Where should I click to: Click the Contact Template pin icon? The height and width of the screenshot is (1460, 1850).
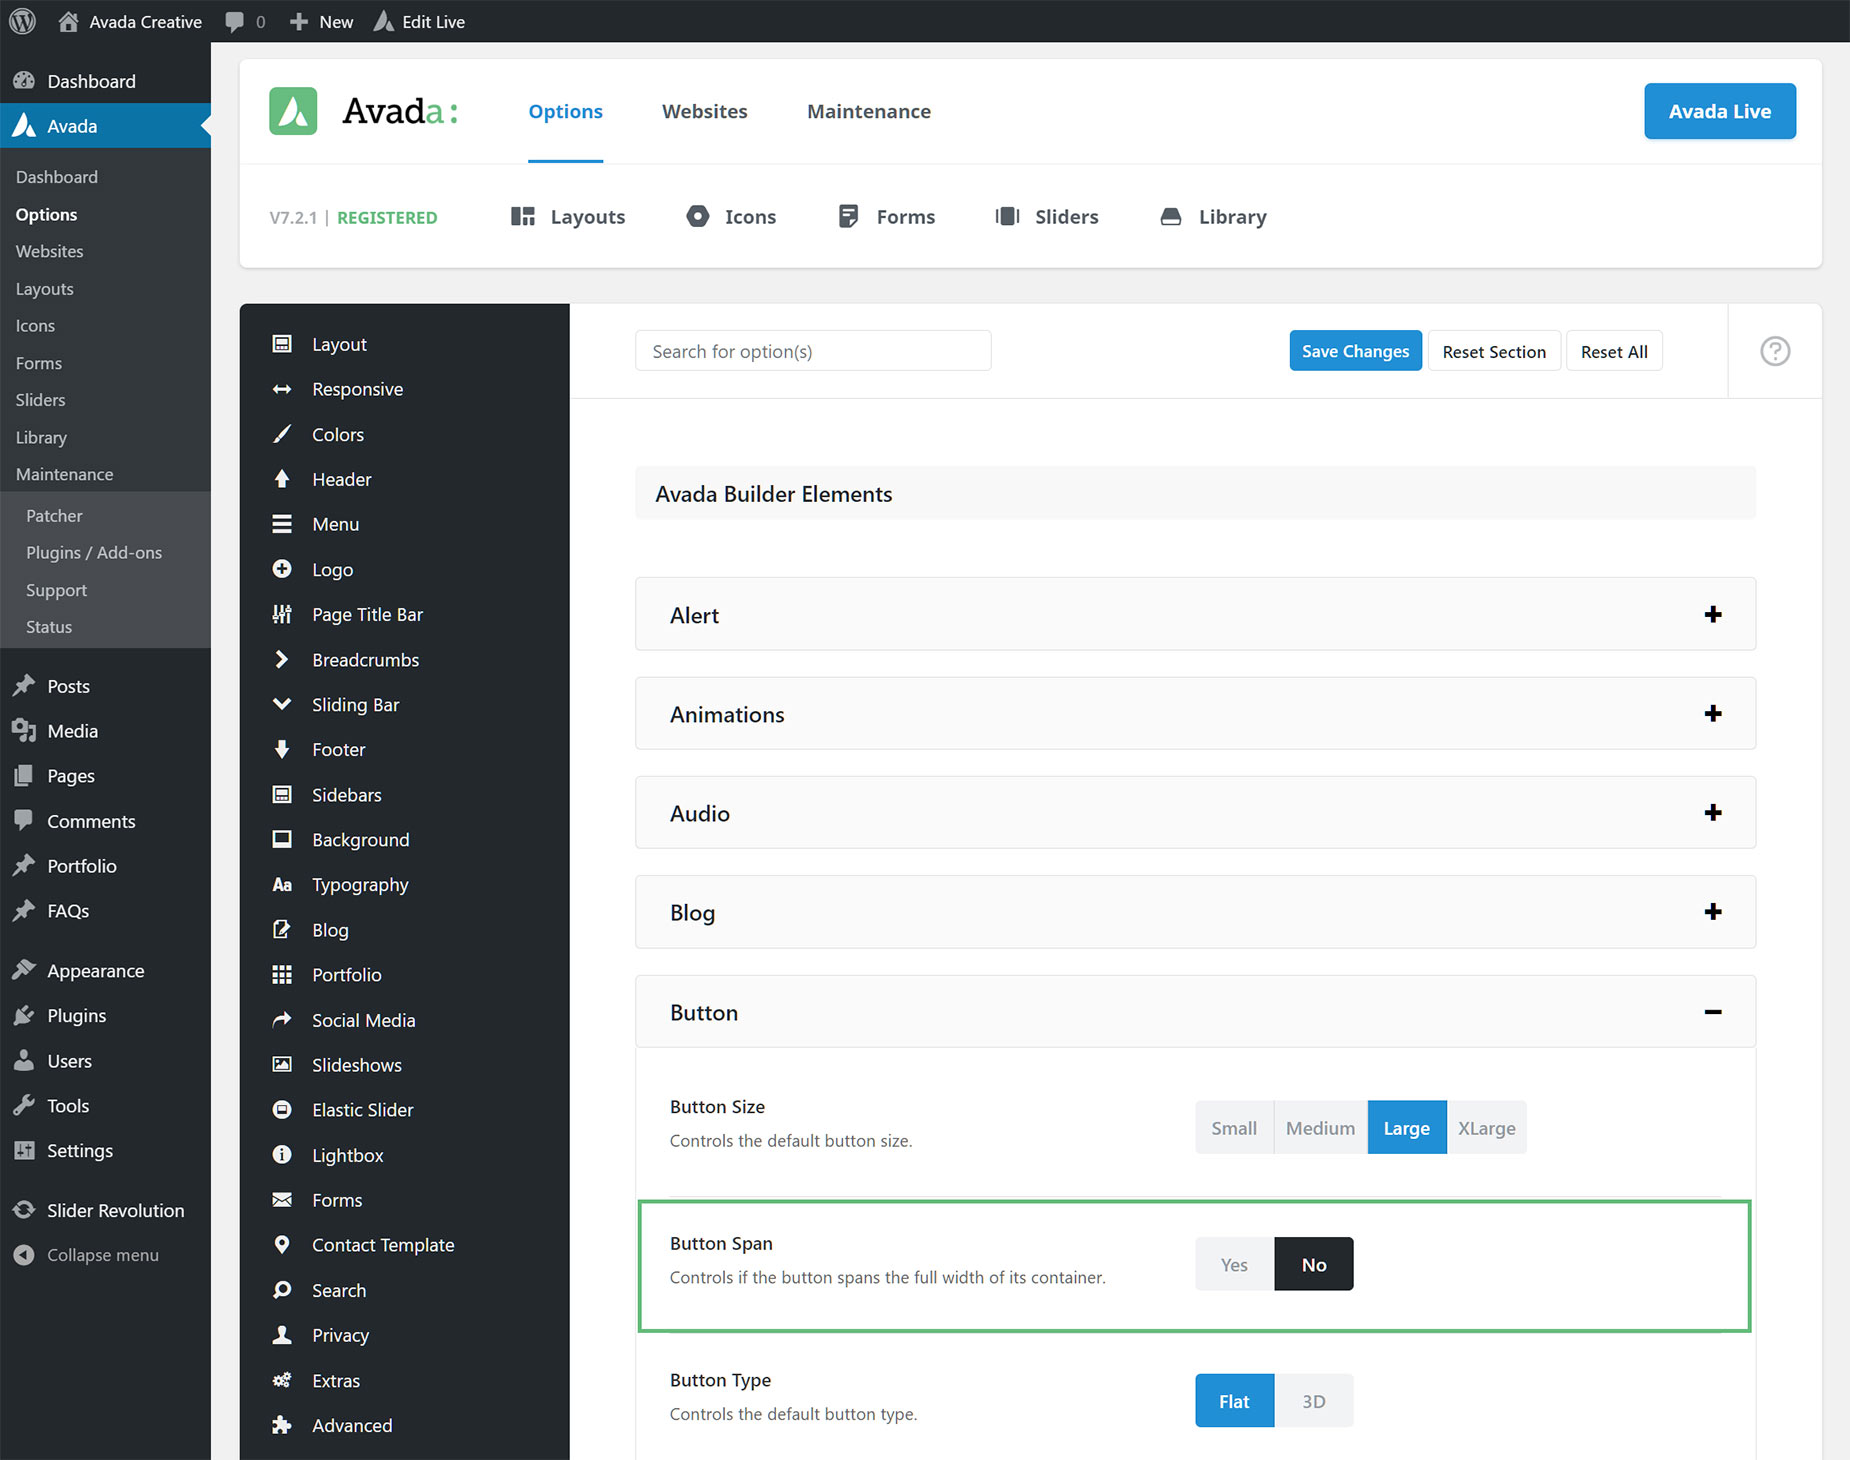coord(282,1244)
